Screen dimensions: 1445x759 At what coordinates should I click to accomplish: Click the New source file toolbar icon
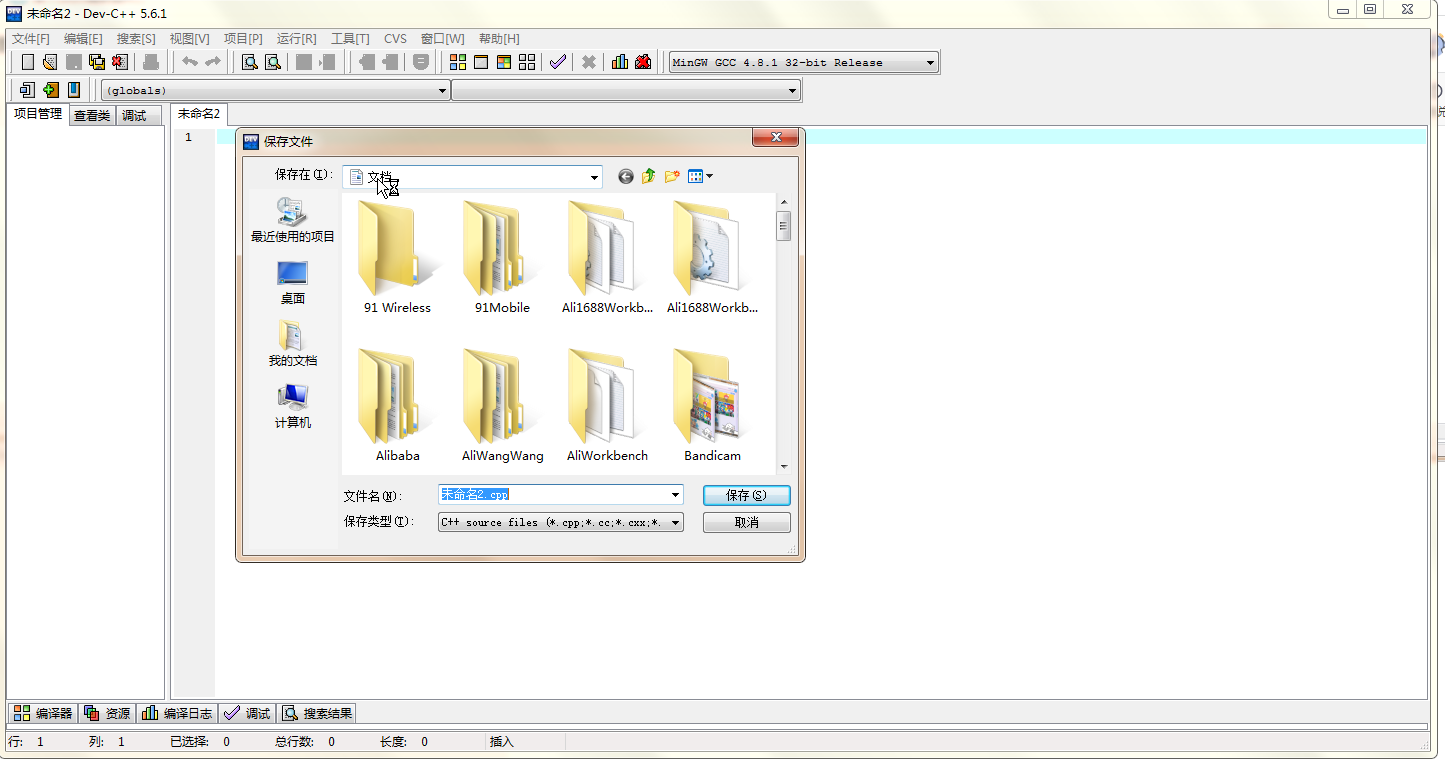click(28, 62)
